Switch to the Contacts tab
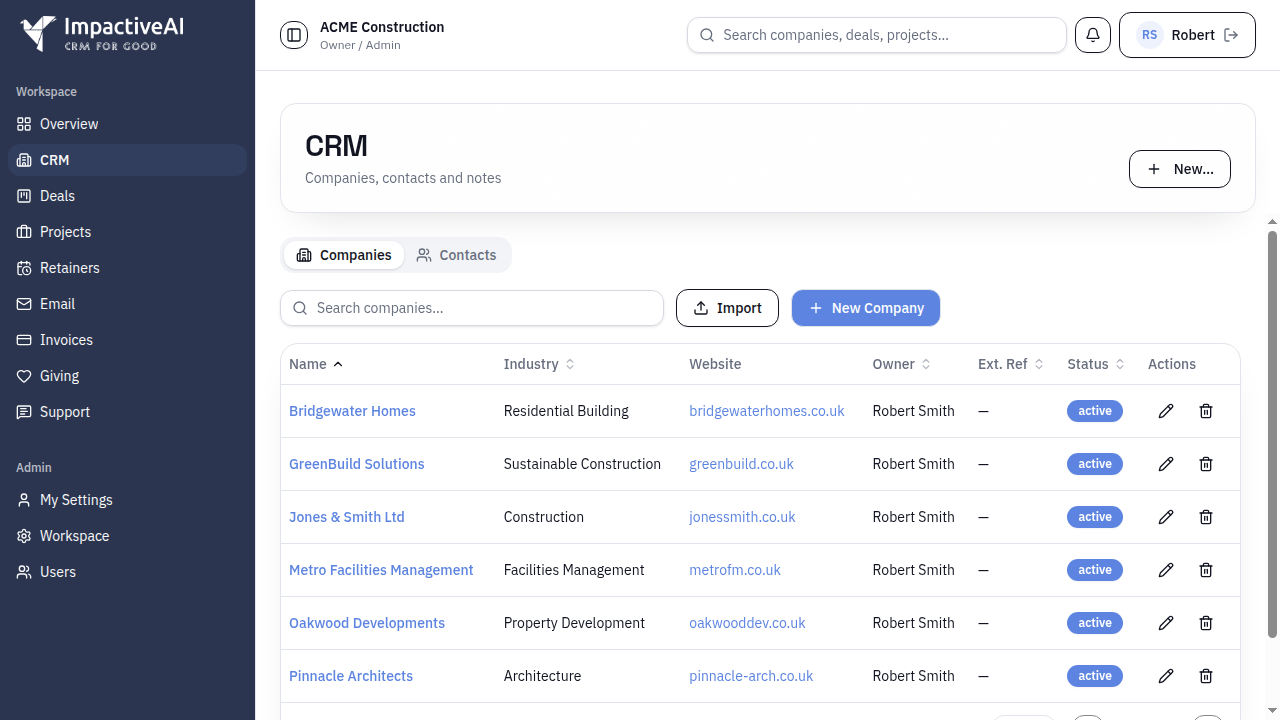The height and width of the screenshot is (720, 1280). click(x=457, y=255)
